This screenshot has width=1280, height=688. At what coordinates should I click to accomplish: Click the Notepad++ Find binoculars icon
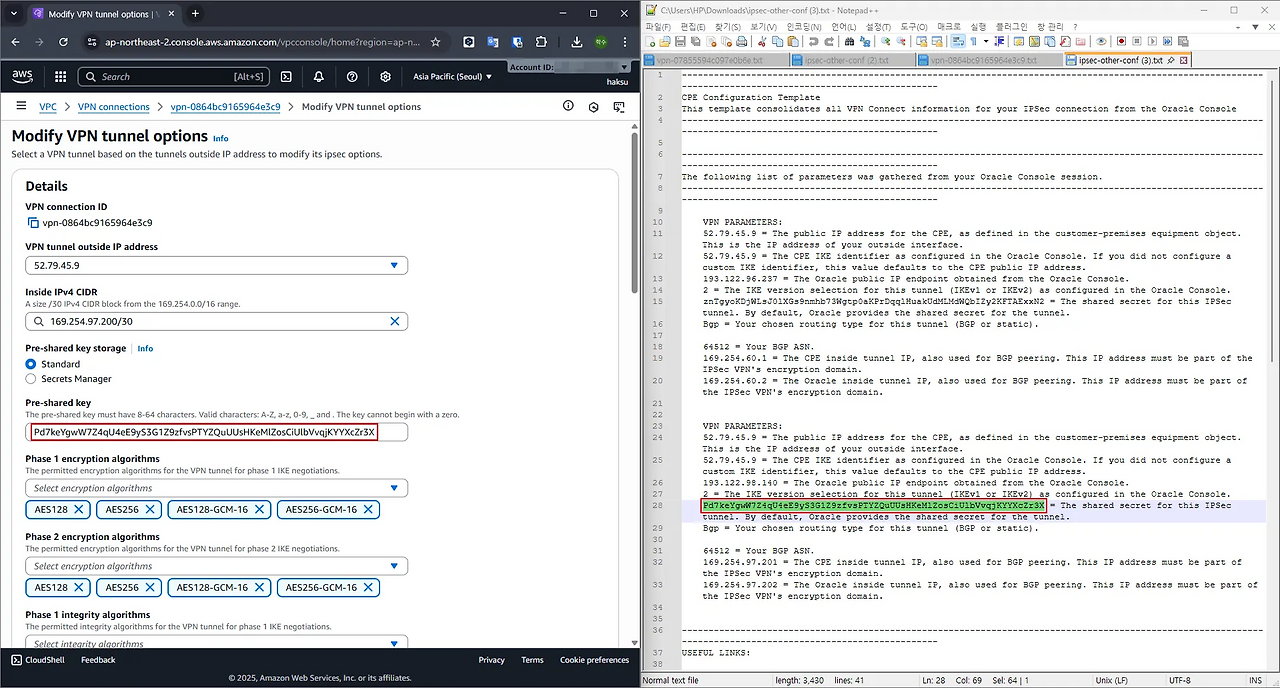coord(849,42)
